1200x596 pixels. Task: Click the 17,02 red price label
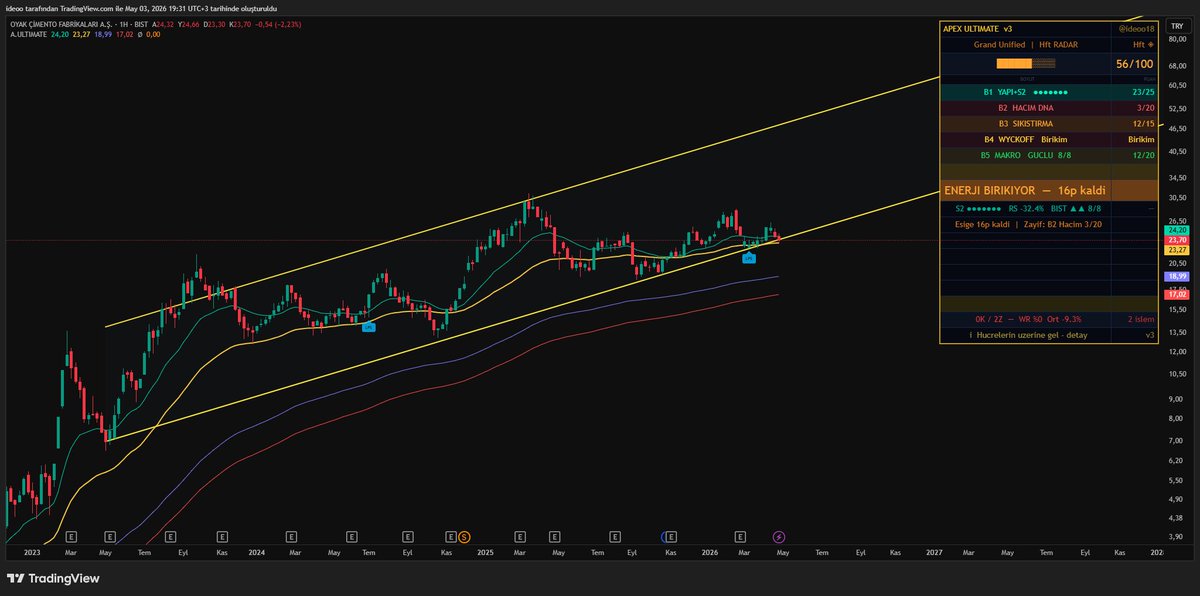[1176, 295]
